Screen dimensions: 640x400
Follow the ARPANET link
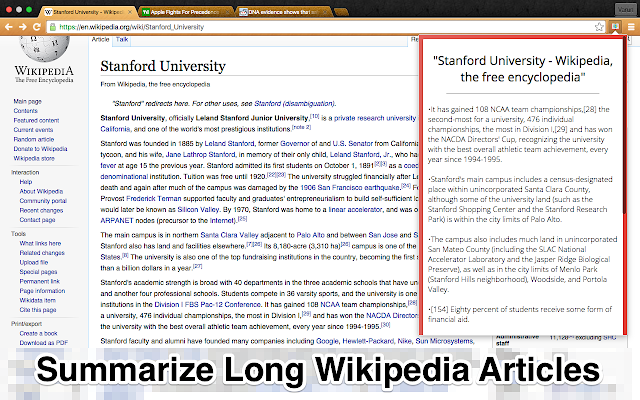117,220
